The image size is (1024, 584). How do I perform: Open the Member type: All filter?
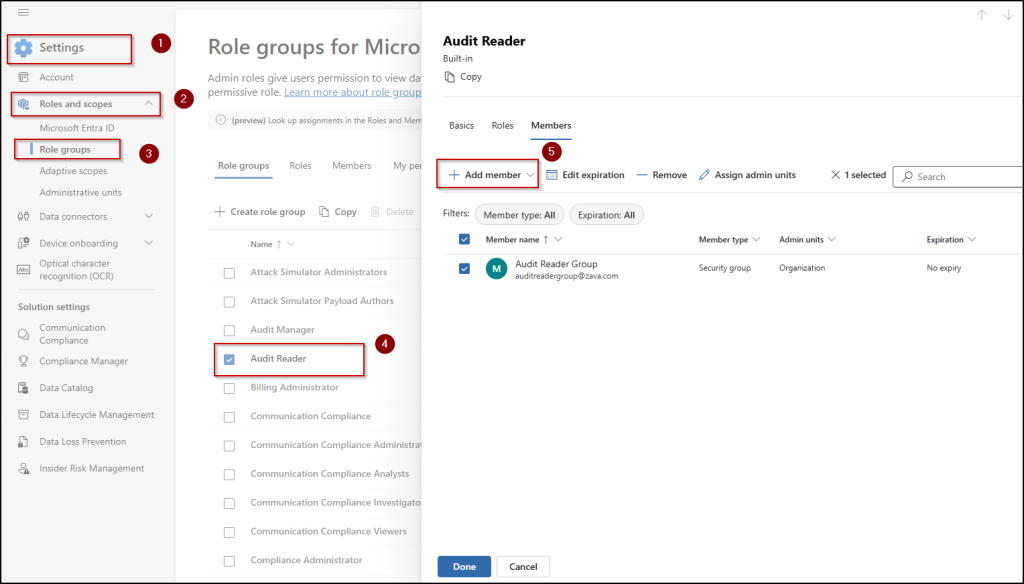[519, 215]
